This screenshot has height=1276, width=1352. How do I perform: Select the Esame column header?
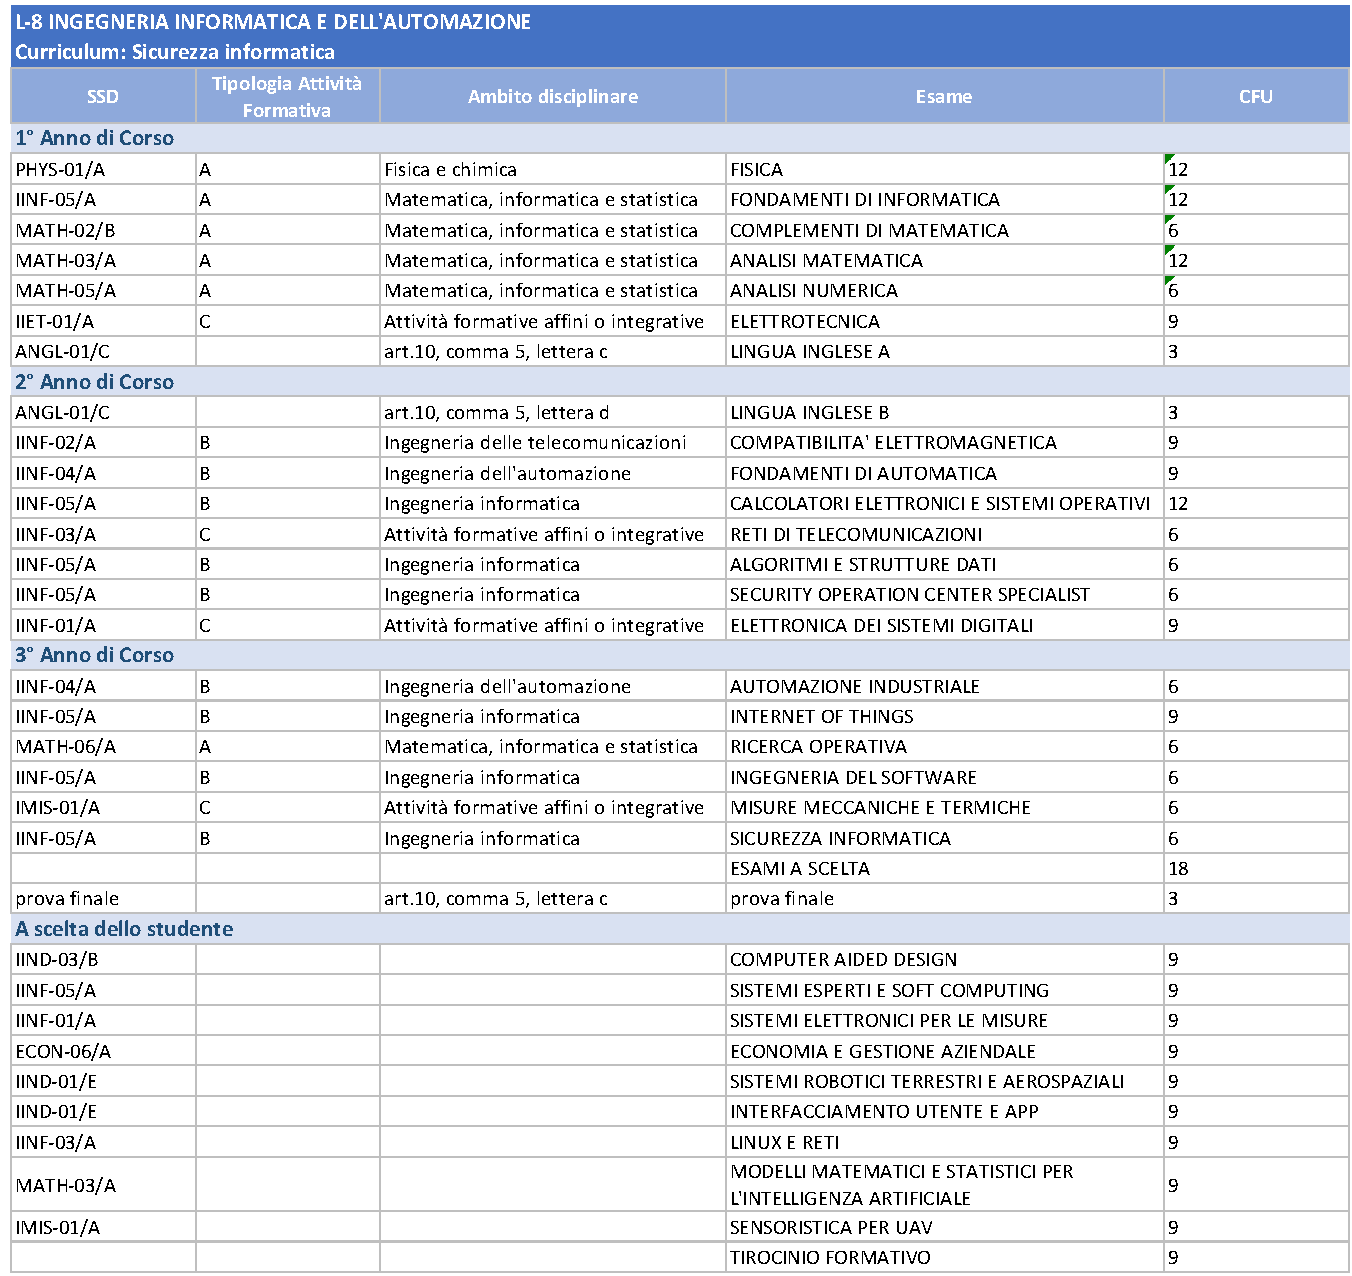(944, 96)
